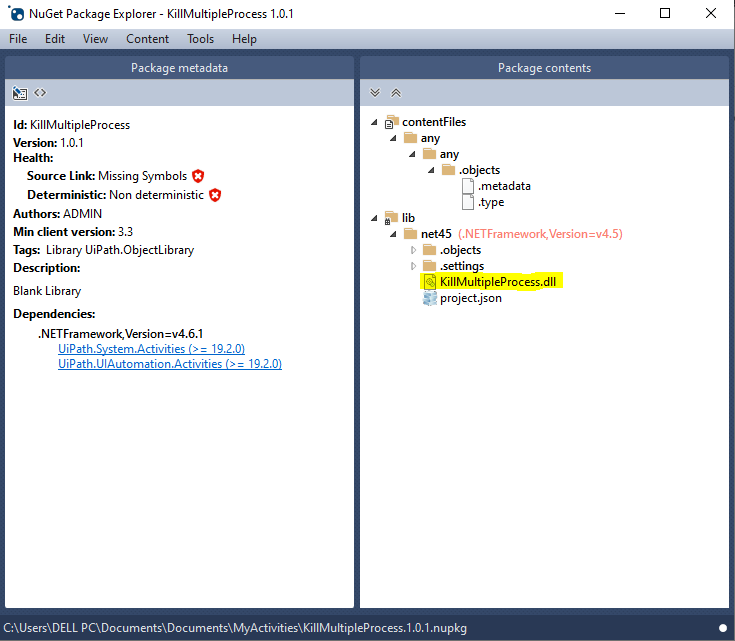
Task: Collapse the first 'any' folder node
Action: 393,138
